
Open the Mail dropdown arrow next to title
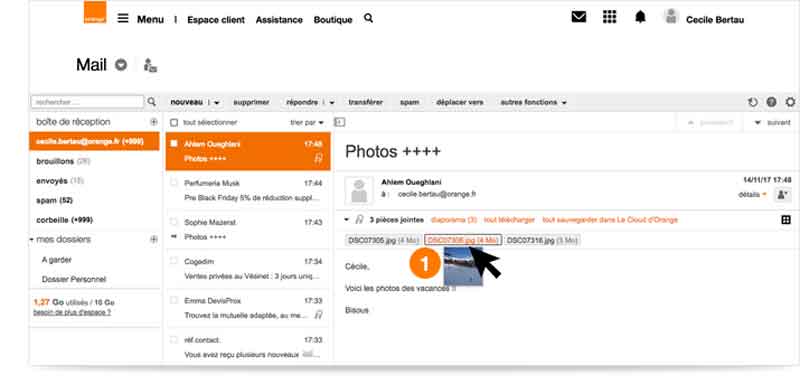[120, 65]
